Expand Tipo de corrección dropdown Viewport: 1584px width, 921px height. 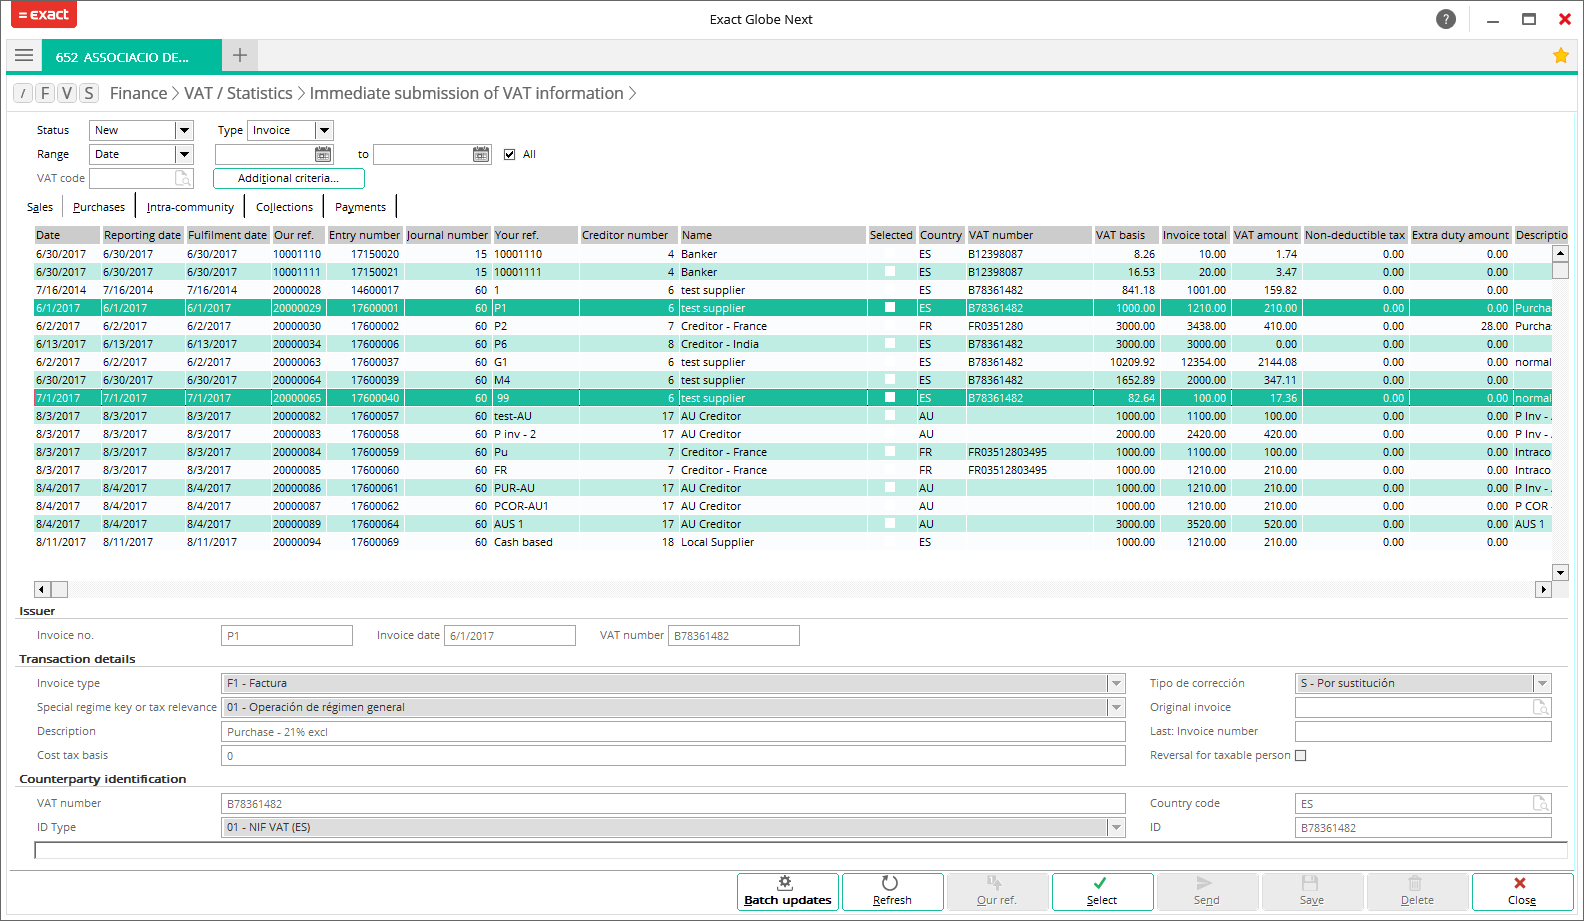pos(1542,683)
